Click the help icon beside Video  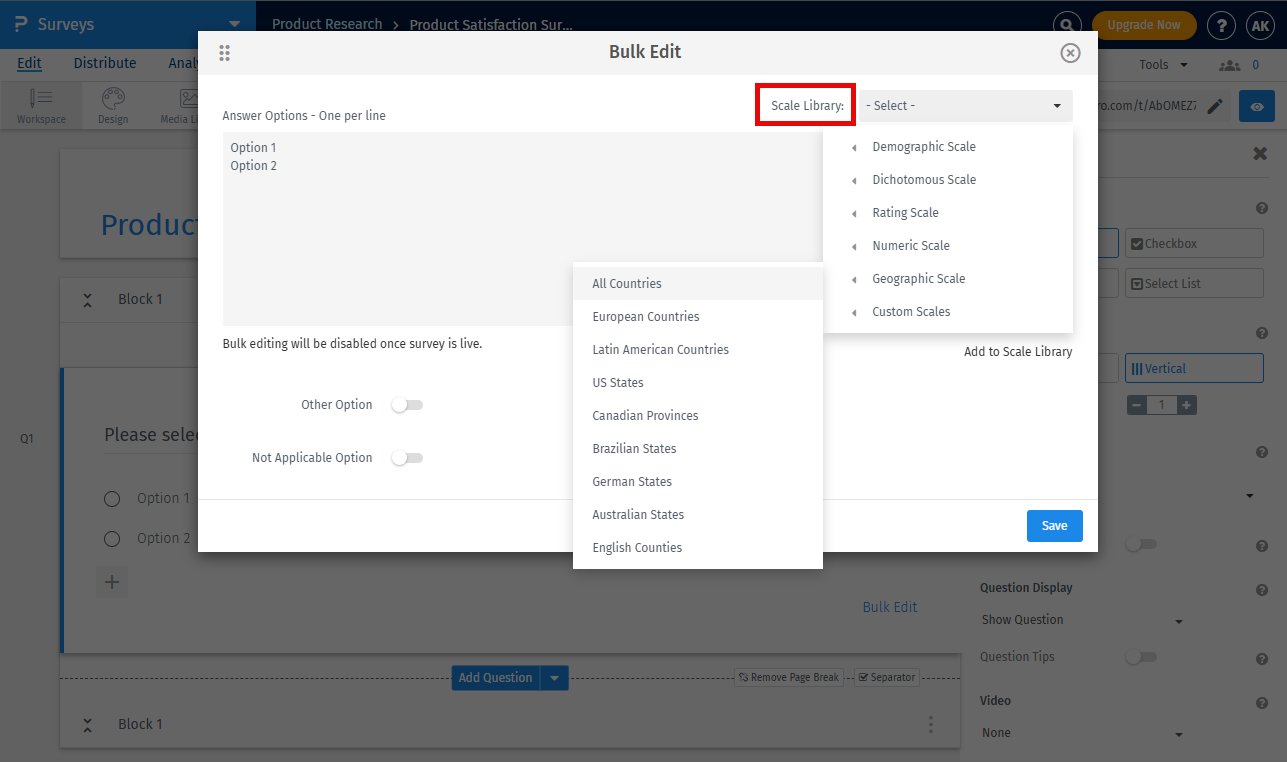click(x=1262, y=703)
